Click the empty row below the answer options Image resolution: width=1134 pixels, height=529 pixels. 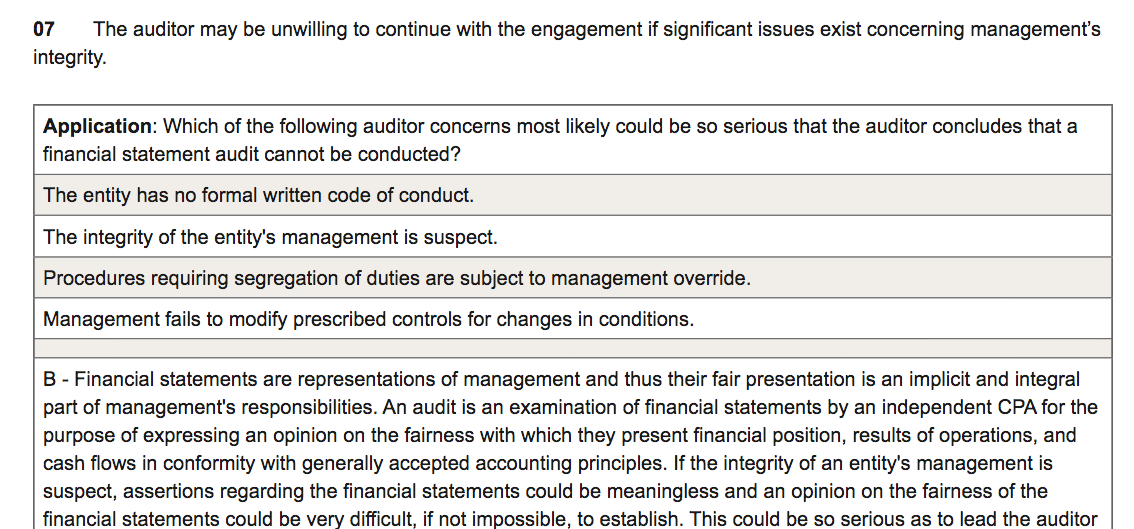tap(572, 348)
